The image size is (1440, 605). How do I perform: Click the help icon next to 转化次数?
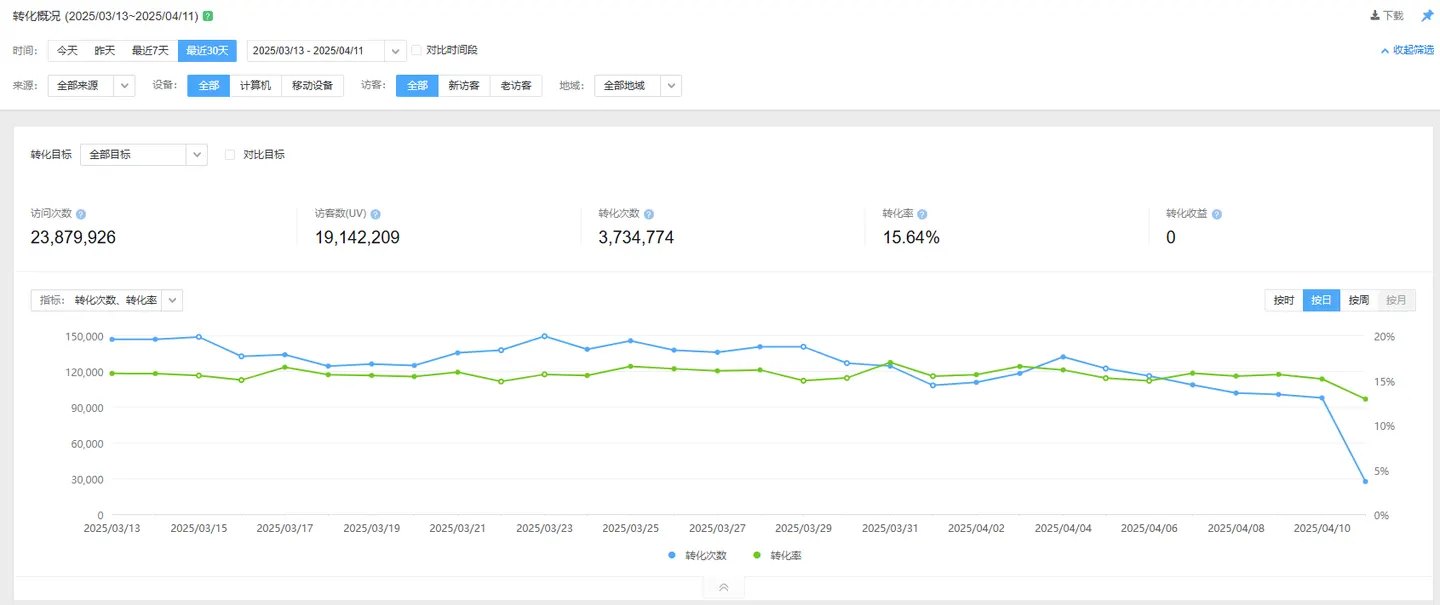[649, 214]
